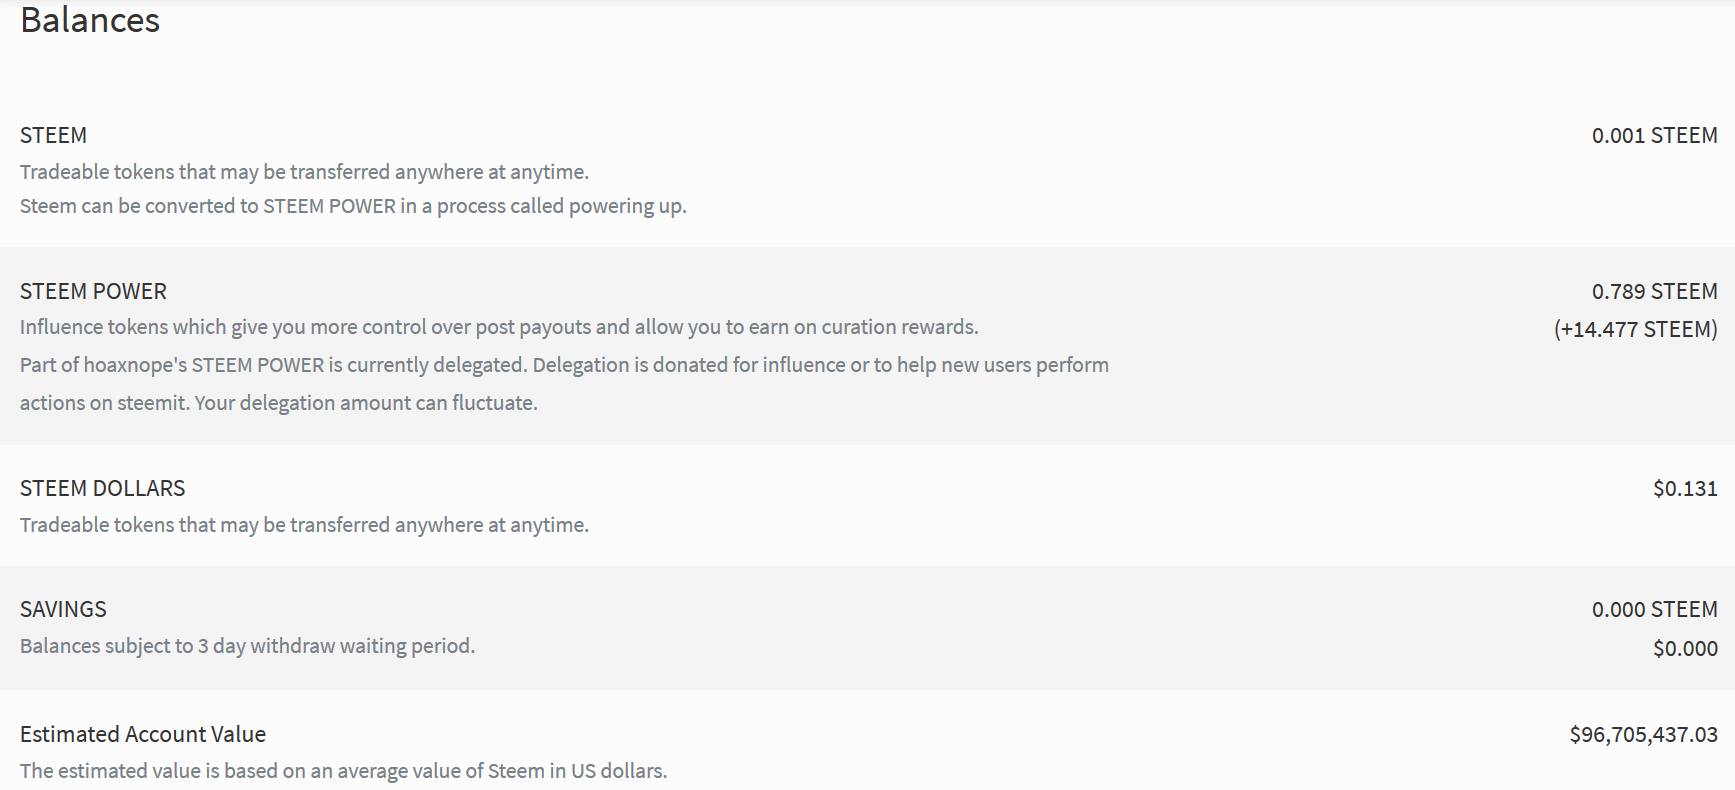The image size is (1735, 790).
Task: Open the 0.001 STEEM balance dropdown
Action: pos(1654,135)
